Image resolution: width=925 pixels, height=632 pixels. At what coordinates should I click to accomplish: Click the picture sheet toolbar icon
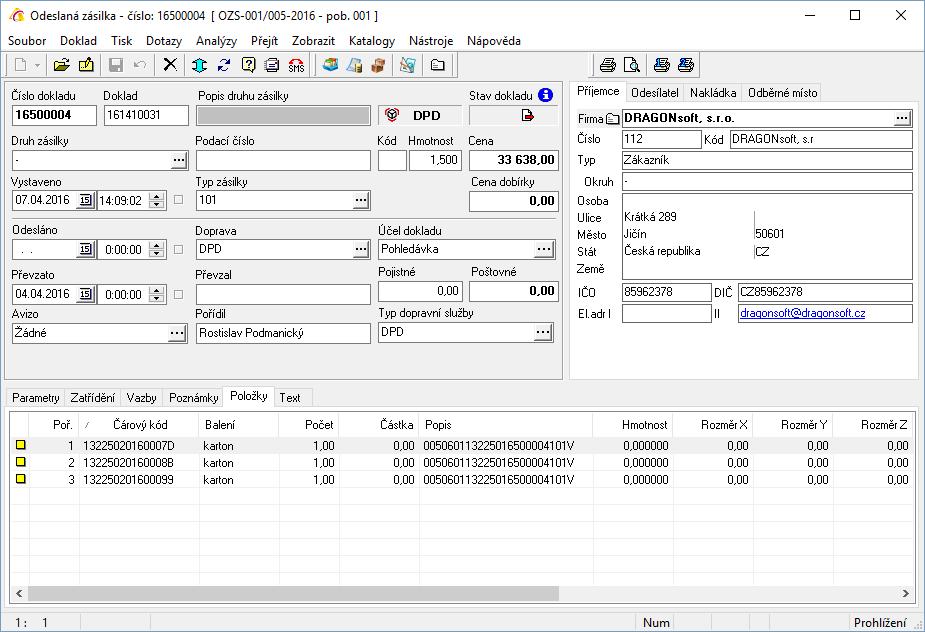coord(408,65)
